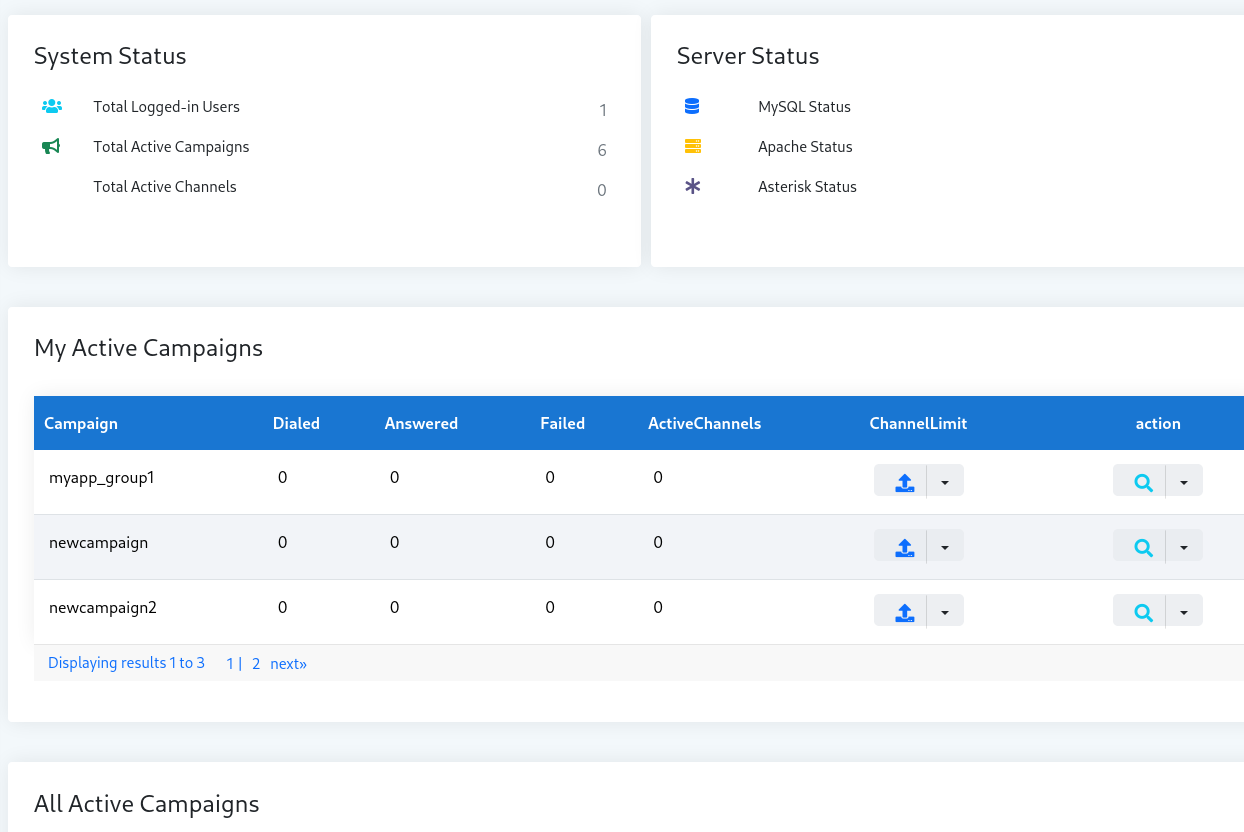The height and width of the screenshot is (832, 1244).
Task: Click the magnifier action icon for newcampaign
Action: [x=1143, y=546]
